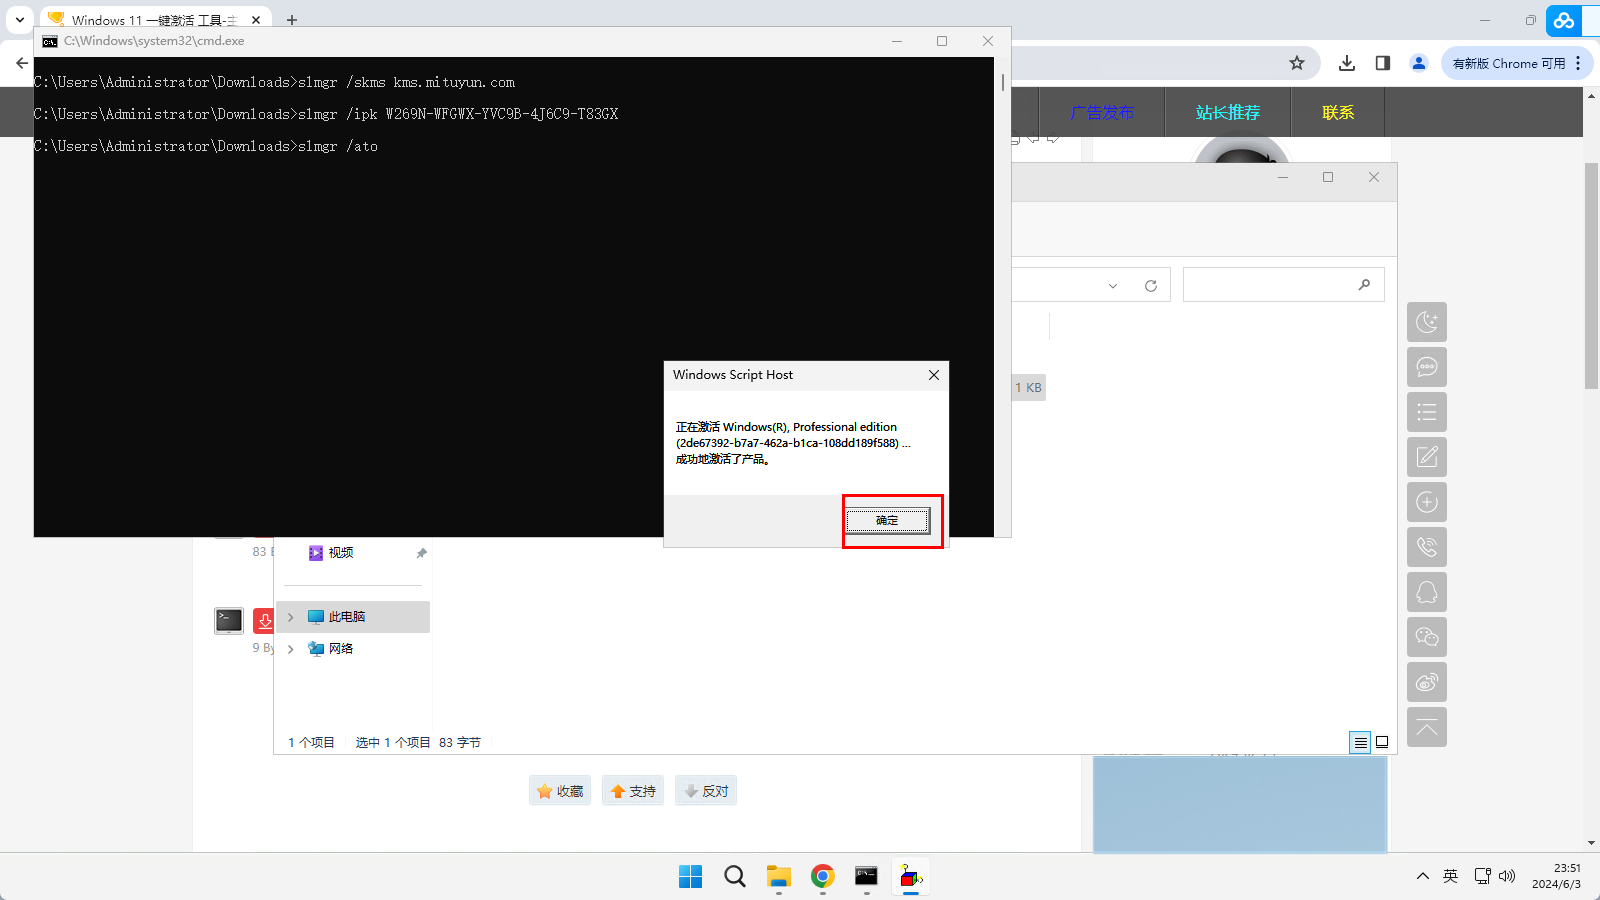Click the phone contact sidebar icon
1600x900 pixels.
[x=1427, y=547]
